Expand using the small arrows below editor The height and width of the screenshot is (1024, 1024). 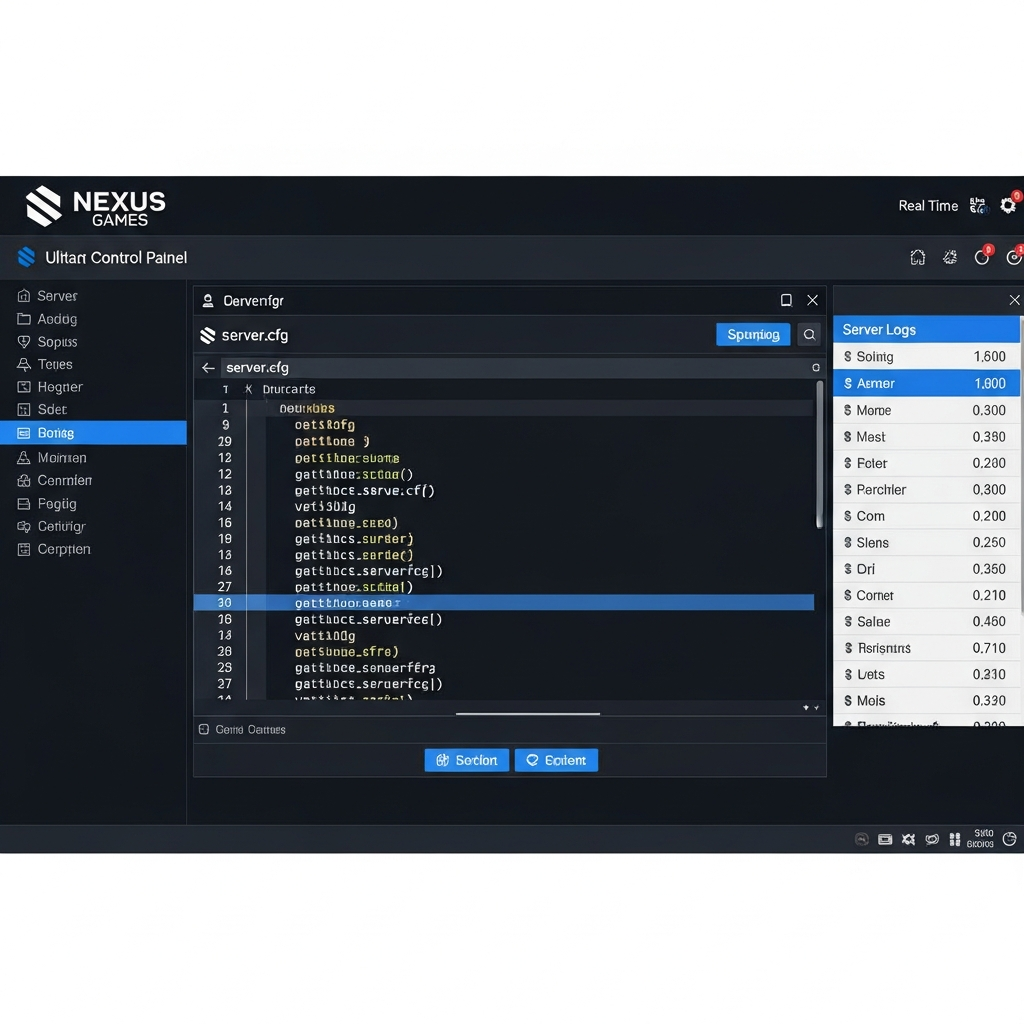(x=810, y=707)
